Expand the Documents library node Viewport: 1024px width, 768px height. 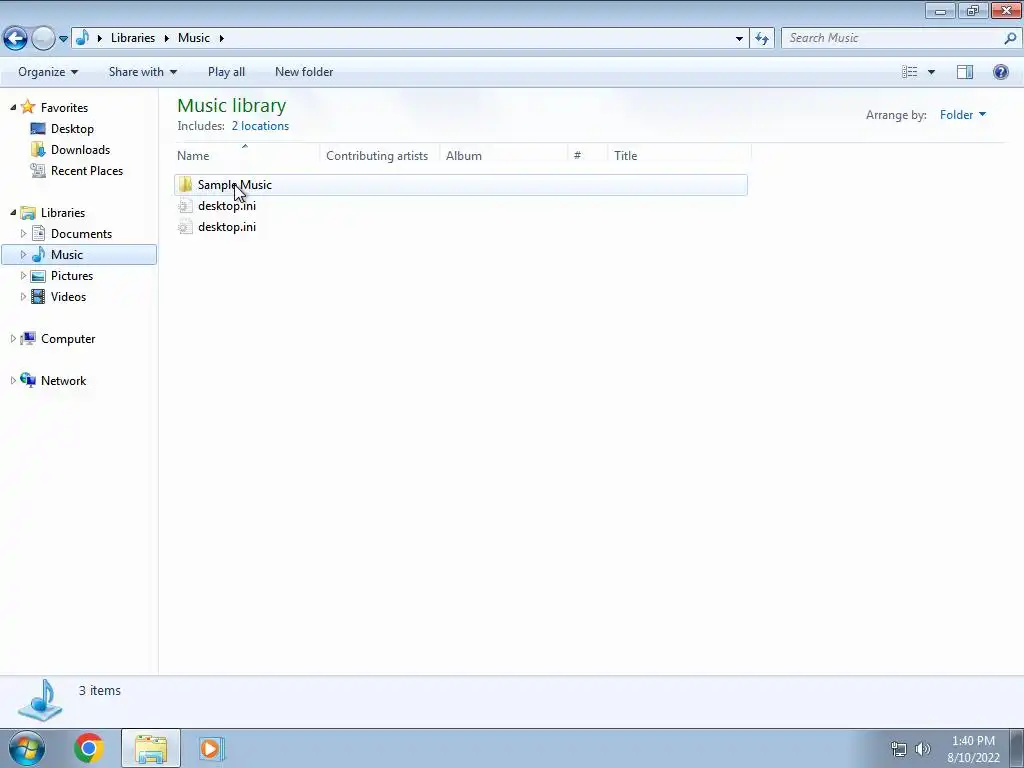pos(24,233)
